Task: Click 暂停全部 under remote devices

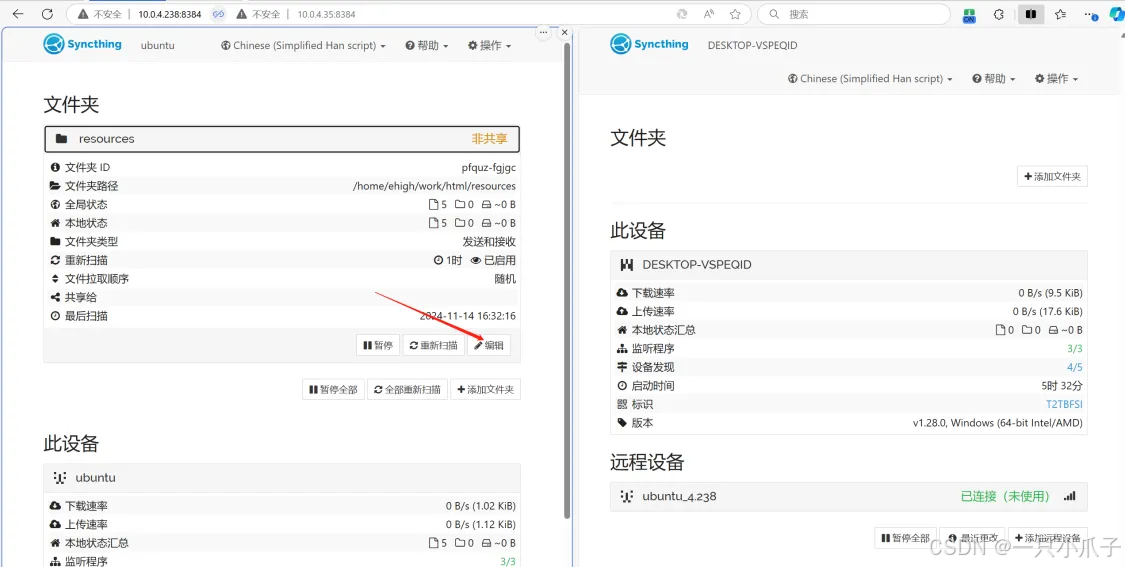Action: click(905, 538)
